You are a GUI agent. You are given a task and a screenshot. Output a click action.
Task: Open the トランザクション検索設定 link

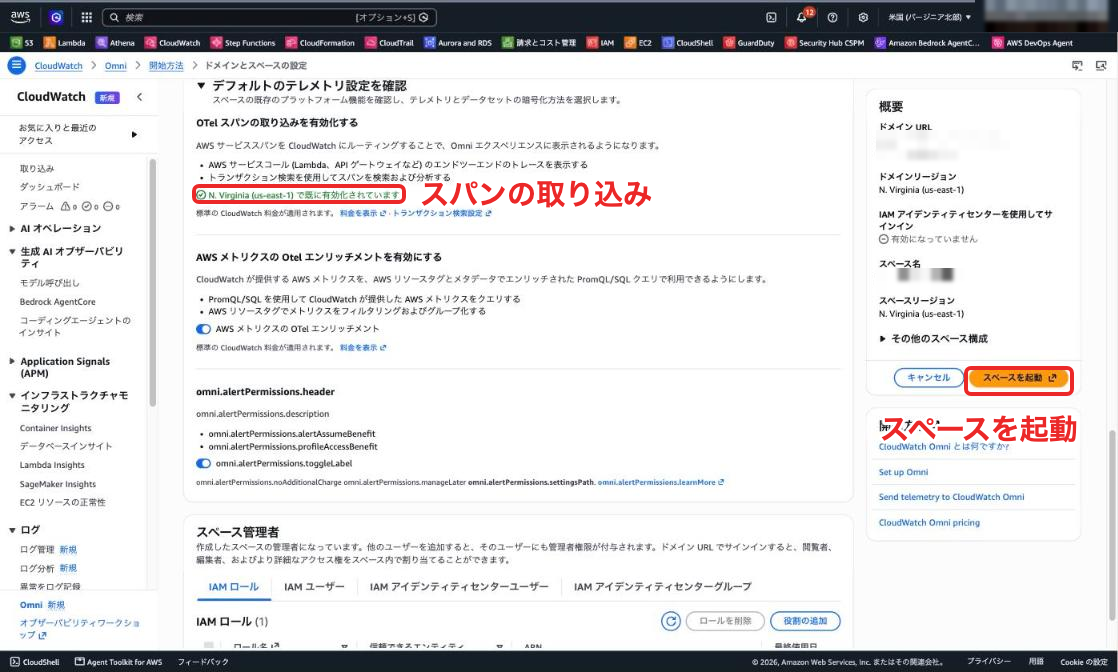point(441,213)
